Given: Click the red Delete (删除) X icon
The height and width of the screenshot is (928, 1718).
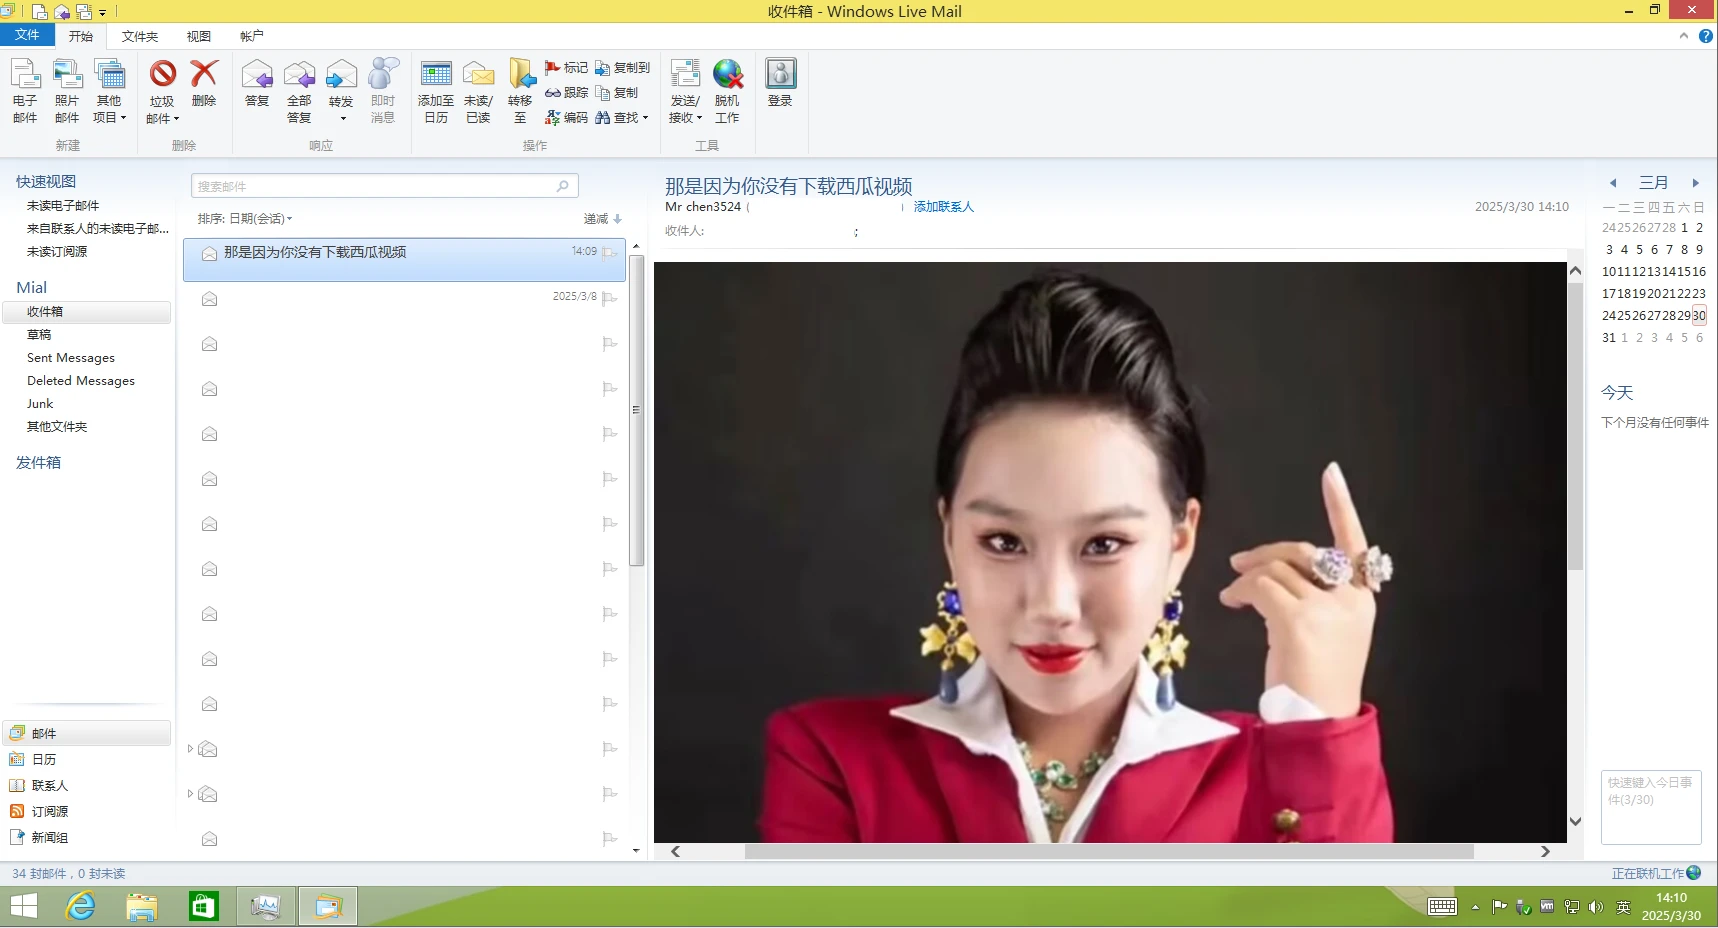Looking at the screenshot, I should (204, 75).
